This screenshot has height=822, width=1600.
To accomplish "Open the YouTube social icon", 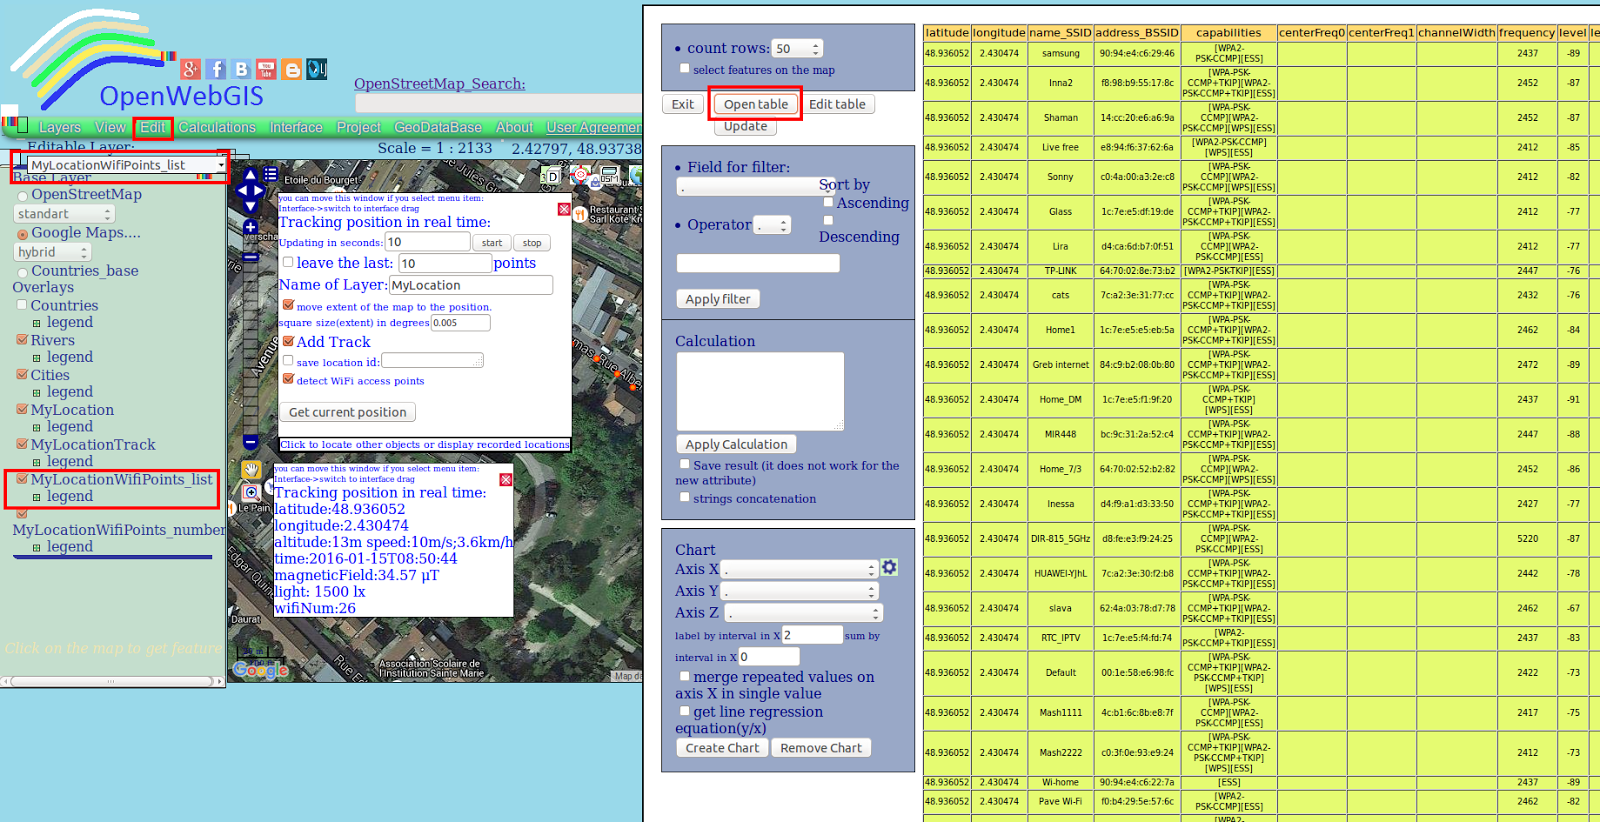I will pos(266,69).
